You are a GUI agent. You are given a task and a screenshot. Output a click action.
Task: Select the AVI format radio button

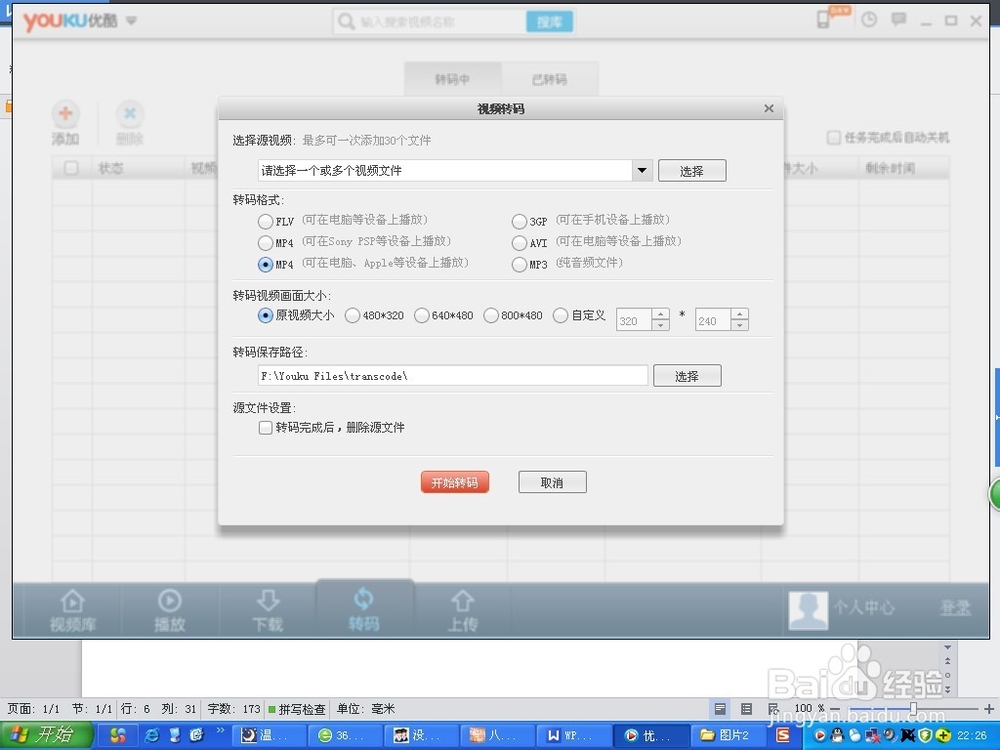519,243
